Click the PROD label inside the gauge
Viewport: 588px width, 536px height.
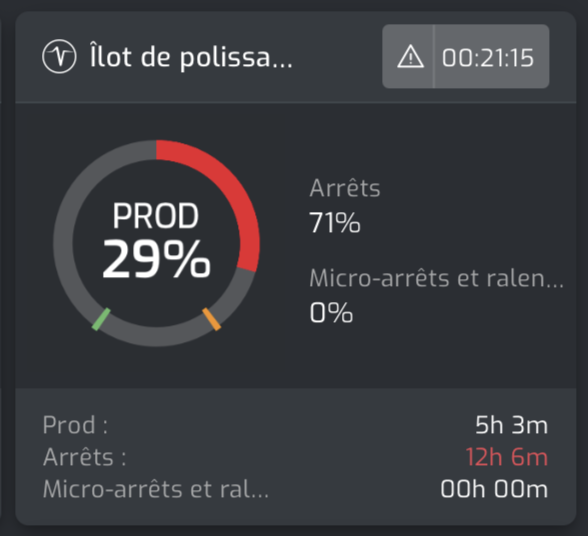(156, 216)
